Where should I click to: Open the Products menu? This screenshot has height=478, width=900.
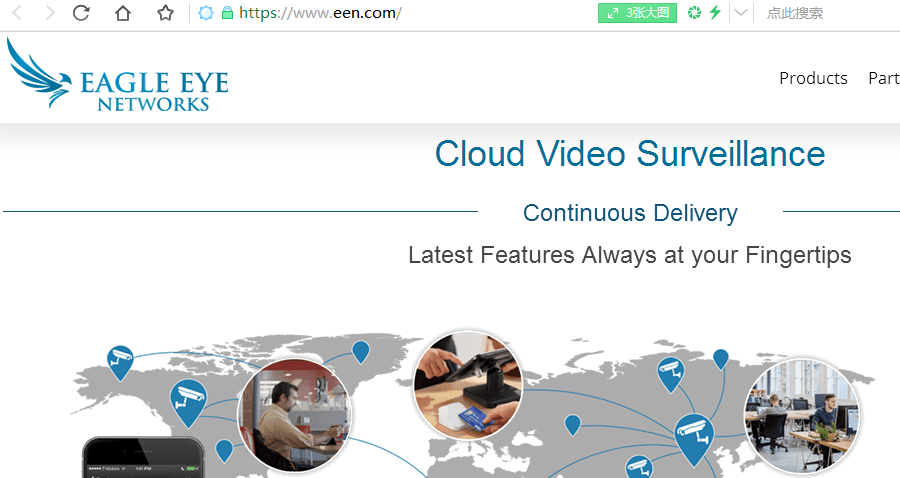coord(813,78)
